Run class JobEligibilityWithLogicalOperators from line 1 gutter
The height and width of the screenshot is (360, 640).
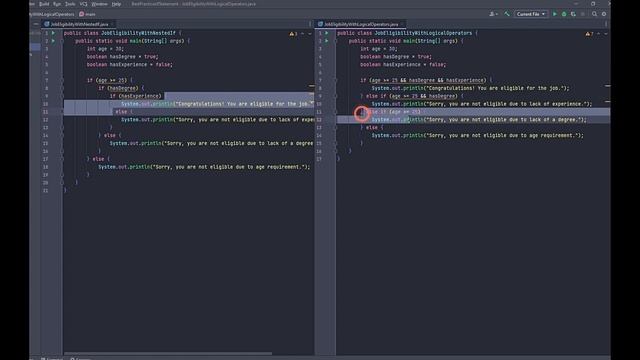tap(327, 33)
